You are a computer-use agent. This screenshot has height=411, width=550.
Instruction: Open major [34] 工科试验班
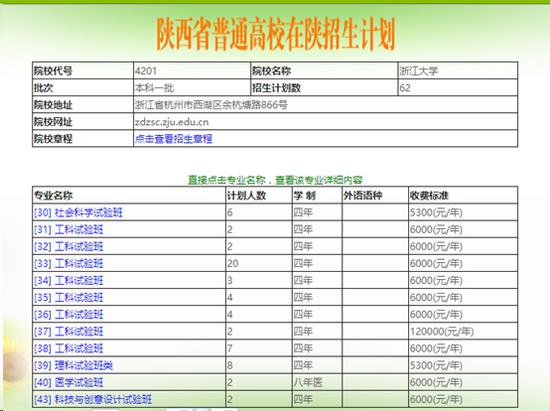tap(69, 281)
